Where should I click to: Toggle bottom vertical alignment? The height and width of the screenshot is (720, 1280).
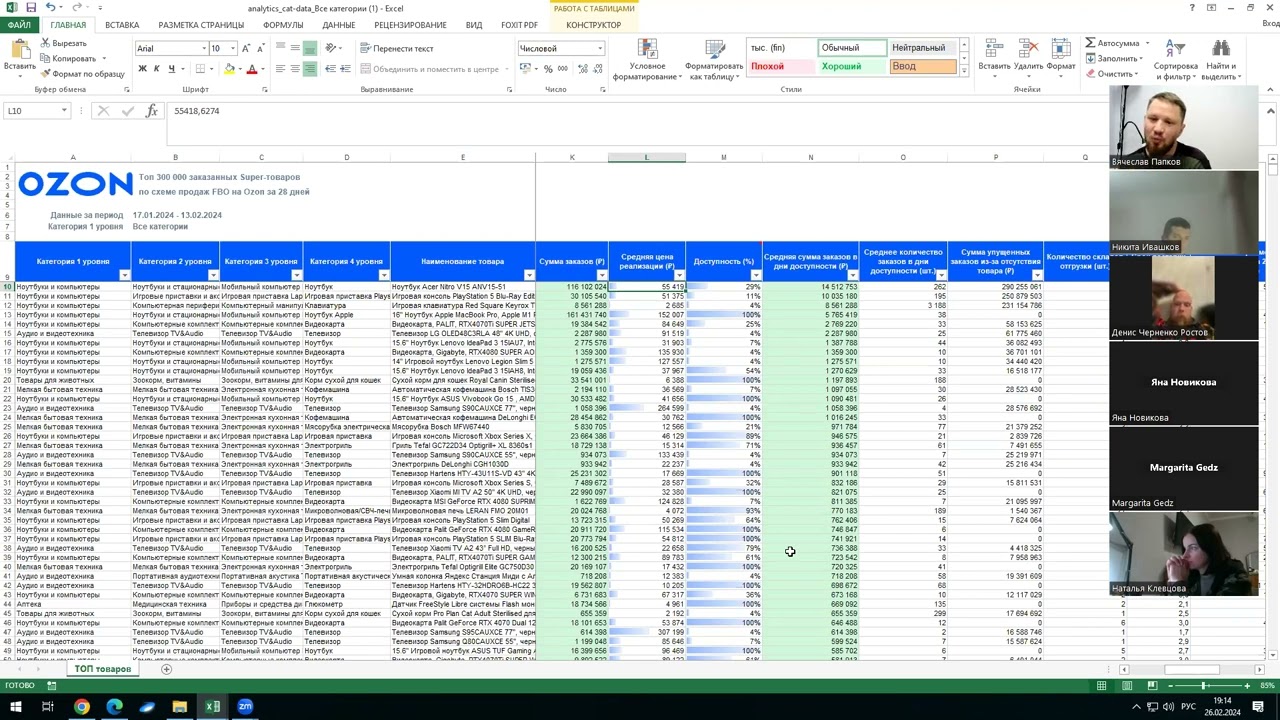point(310,48)
